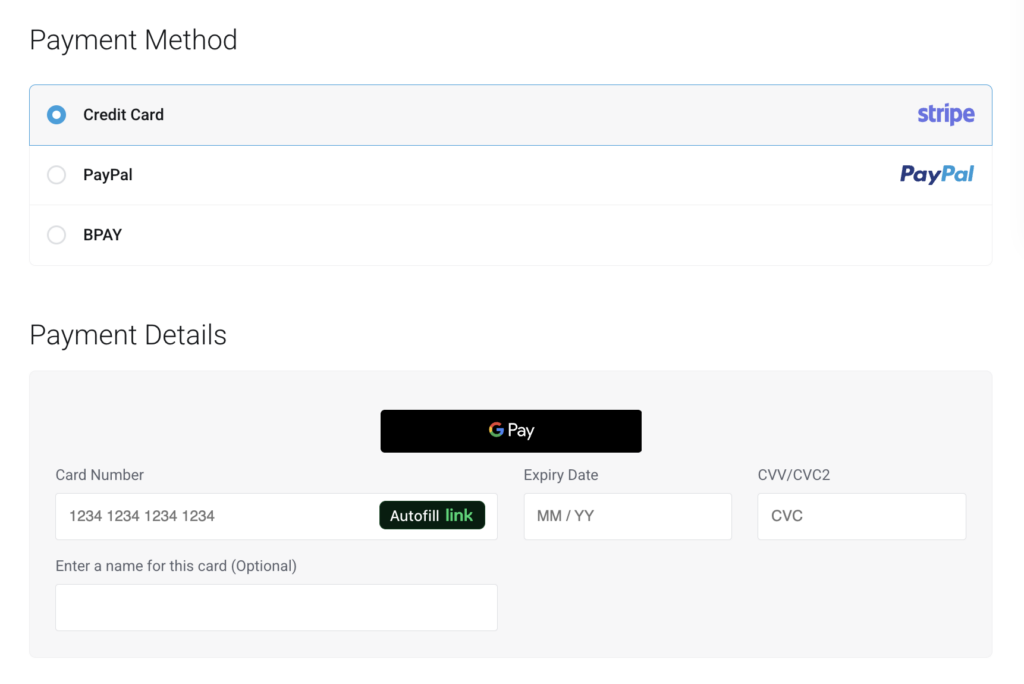
Task: Click the CVV/CVC2 label
Action: point(793,475)
